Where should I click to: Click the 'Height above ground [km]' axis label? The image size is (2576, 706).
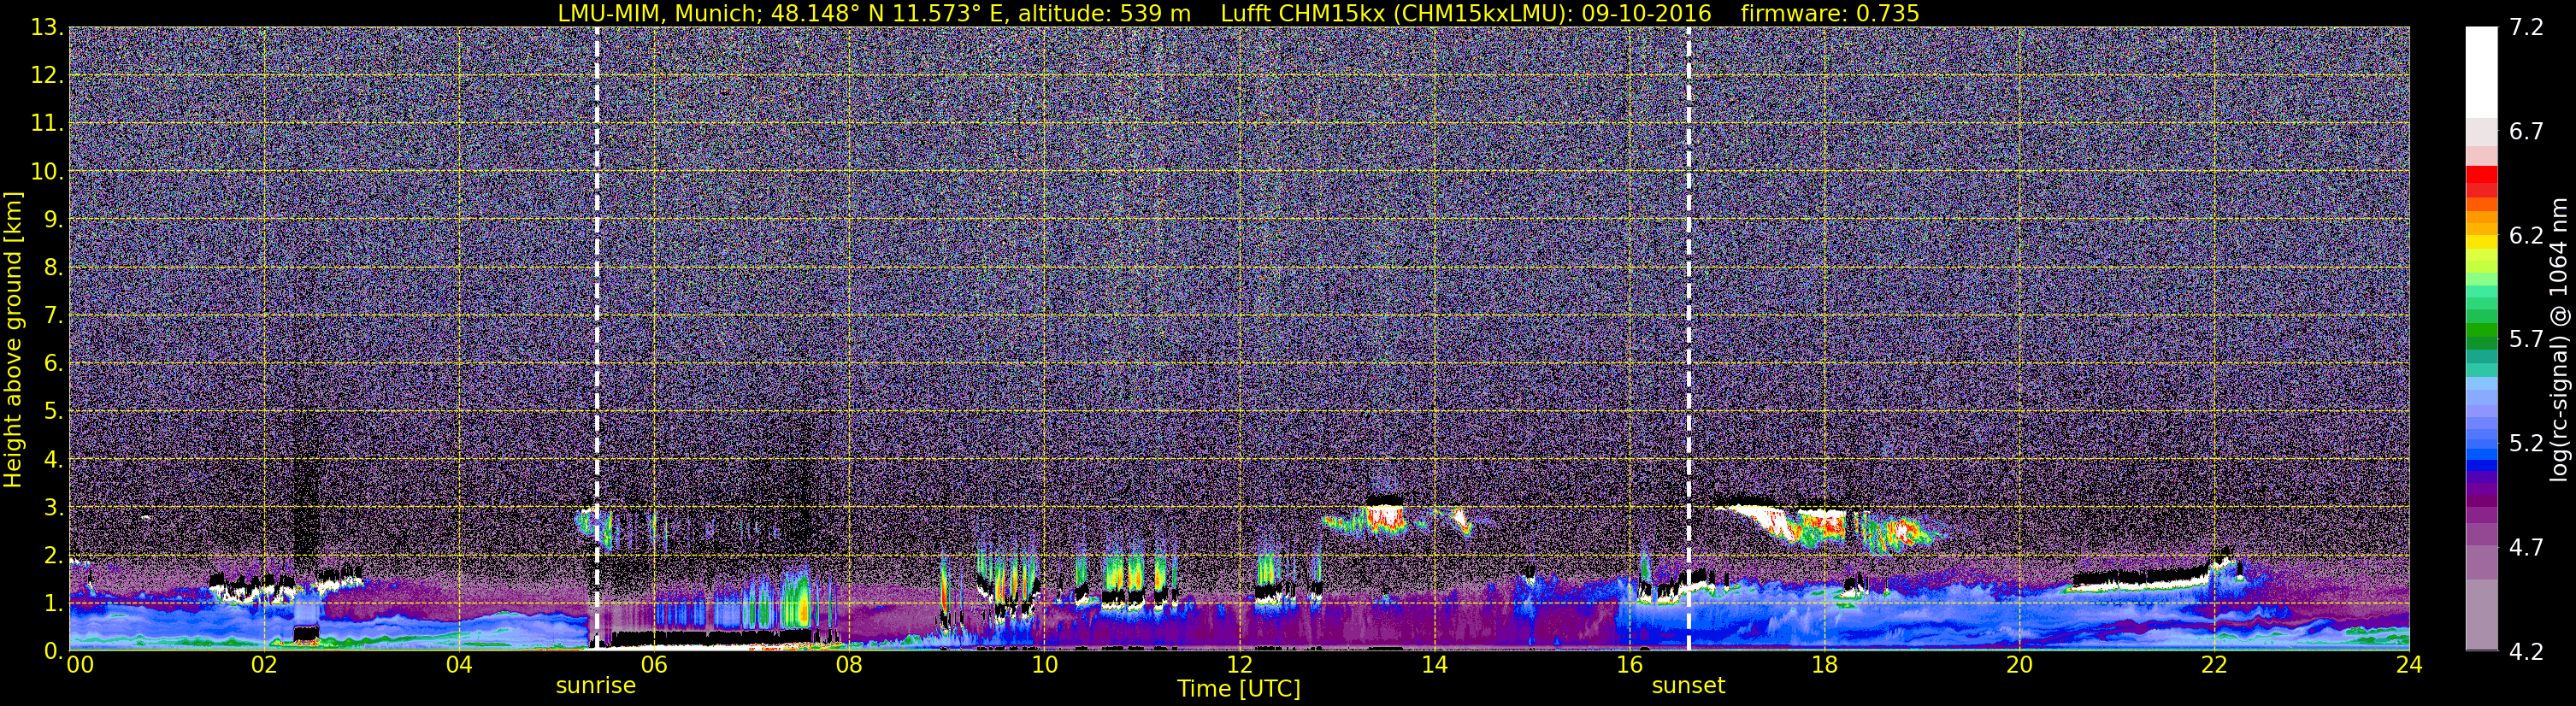pos(13,339)
